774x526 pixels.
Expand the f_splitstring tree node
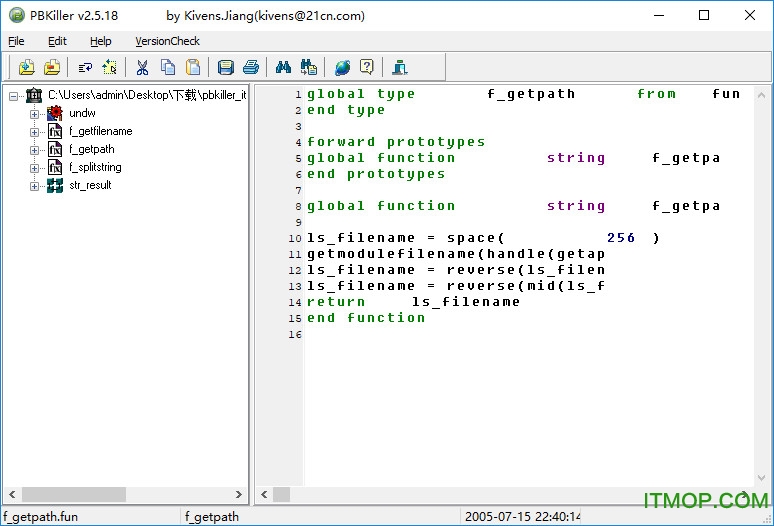(x=34, y=168)
